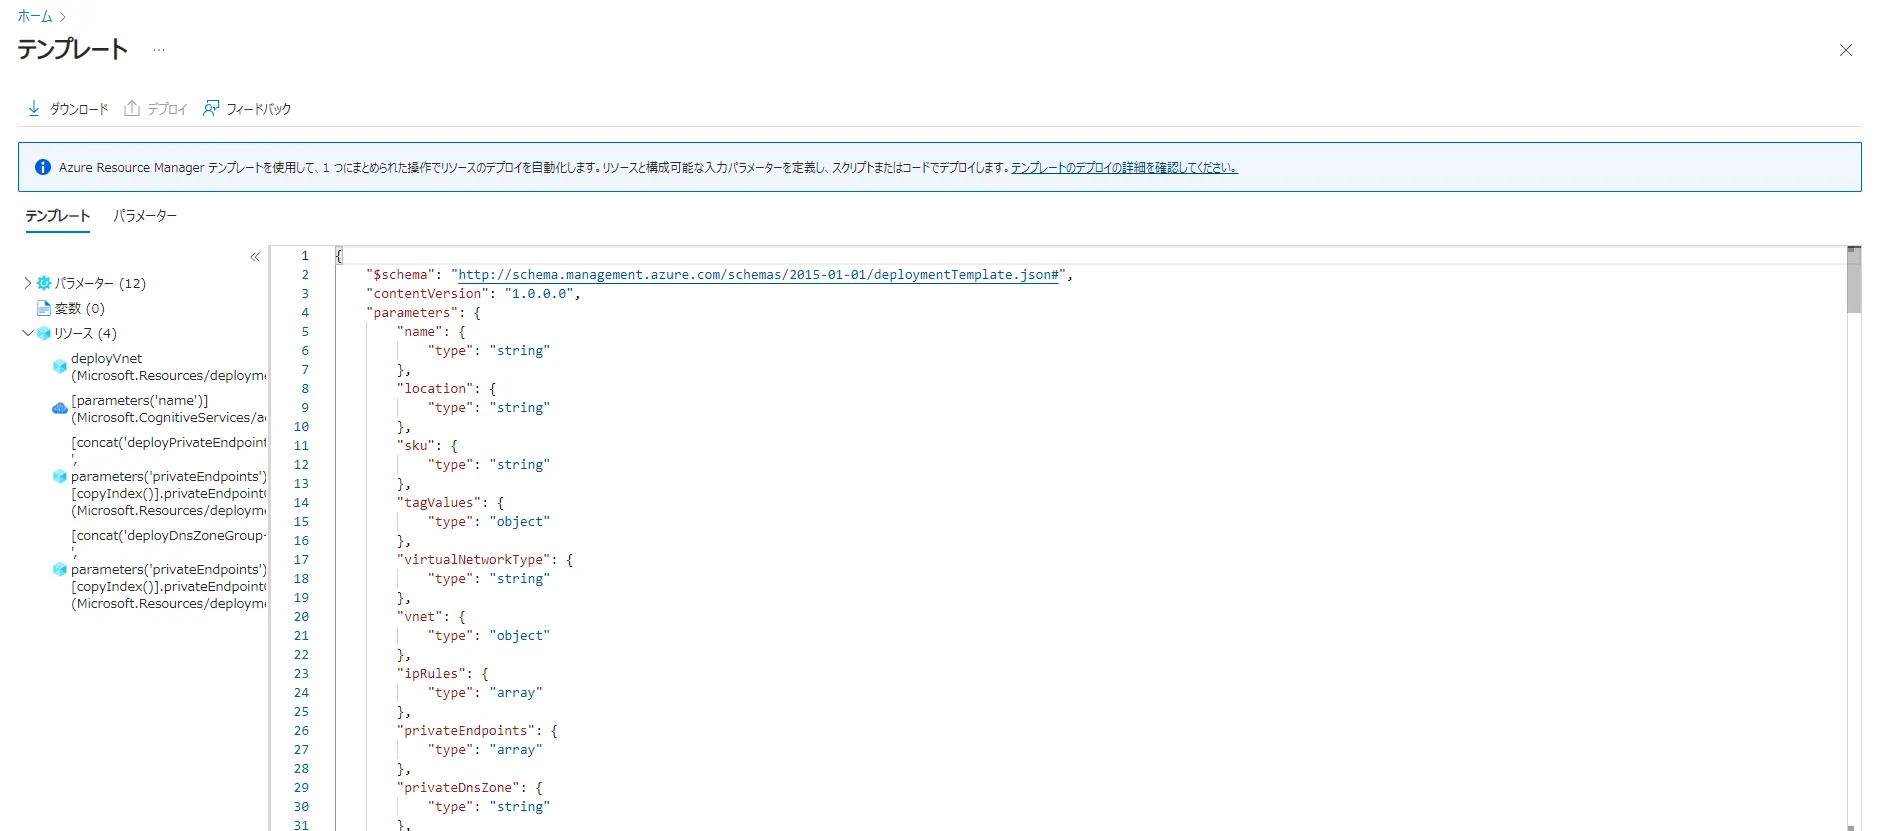Click the デプロイ deploy icon

132,108
